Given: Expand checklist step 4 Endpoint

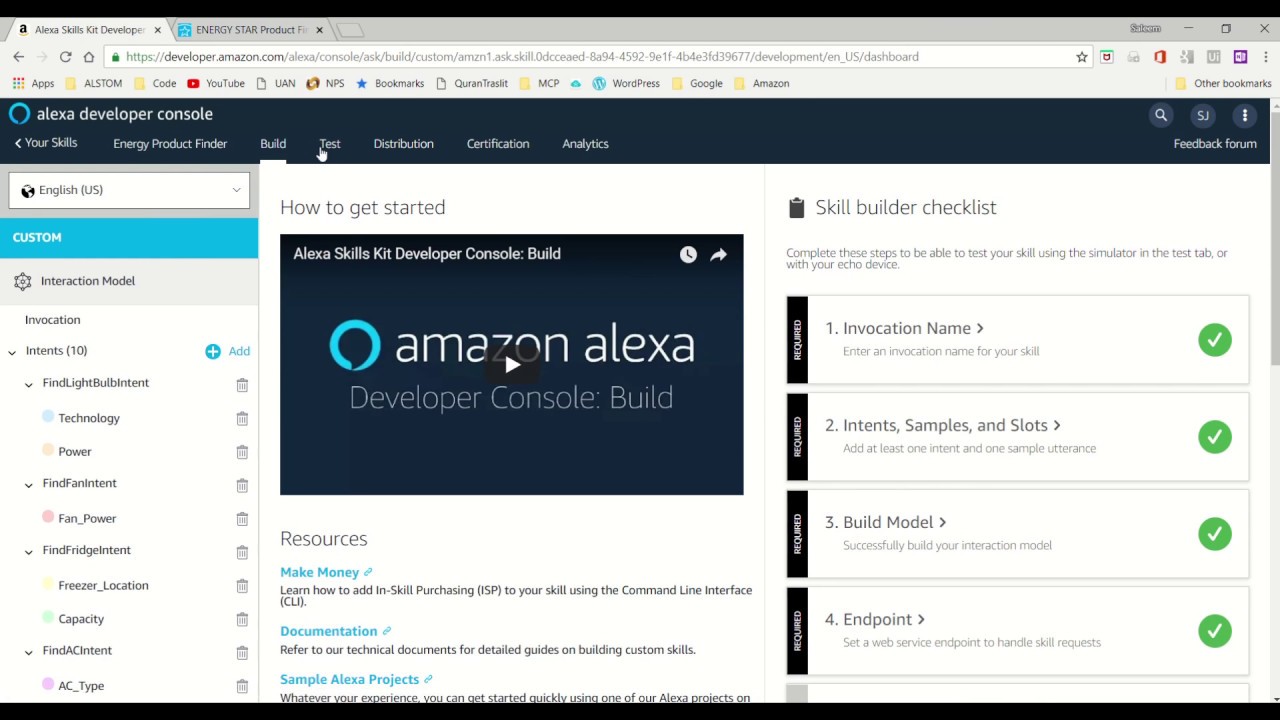Looking at the screenshot, I should [x=874, y=619].
